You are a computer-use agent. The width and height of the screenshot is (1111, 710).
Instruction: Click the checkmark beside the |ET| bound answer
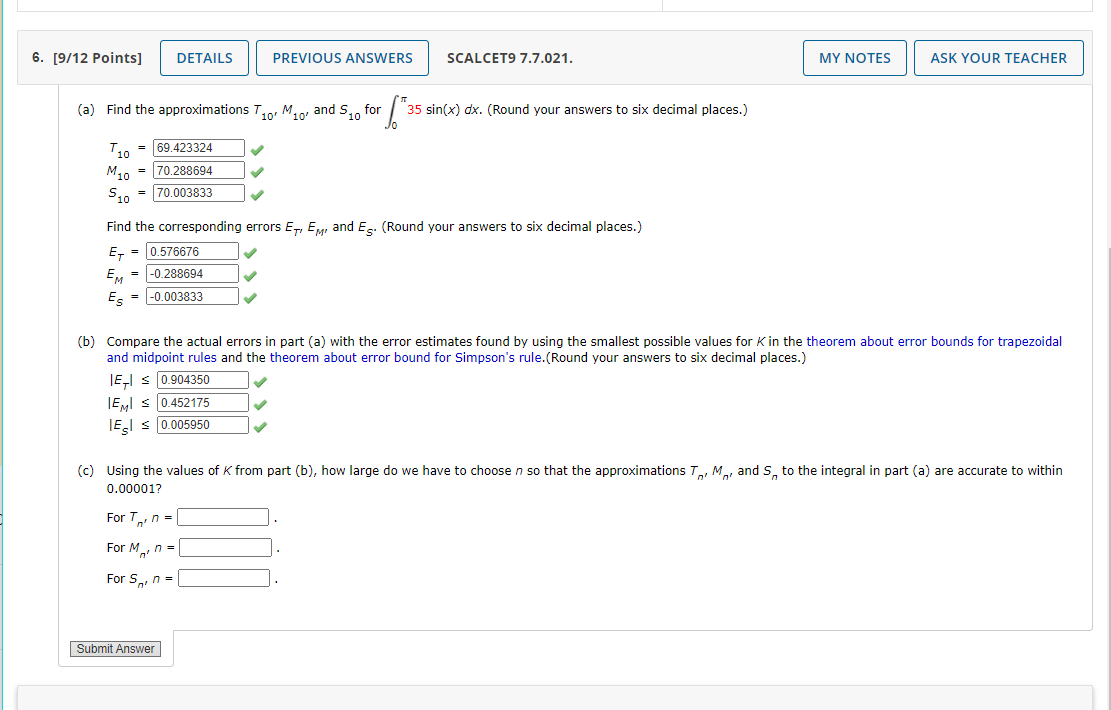[x=260, y=379]
